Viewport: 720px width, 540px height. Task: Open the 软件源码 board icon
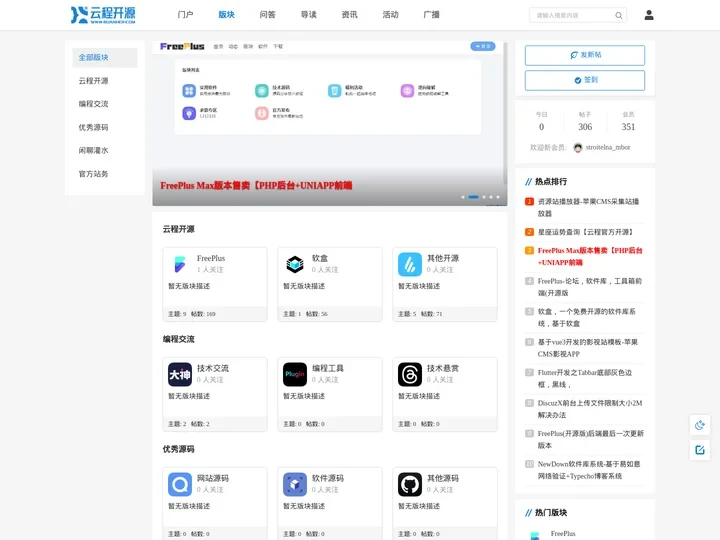coord(295,484)
